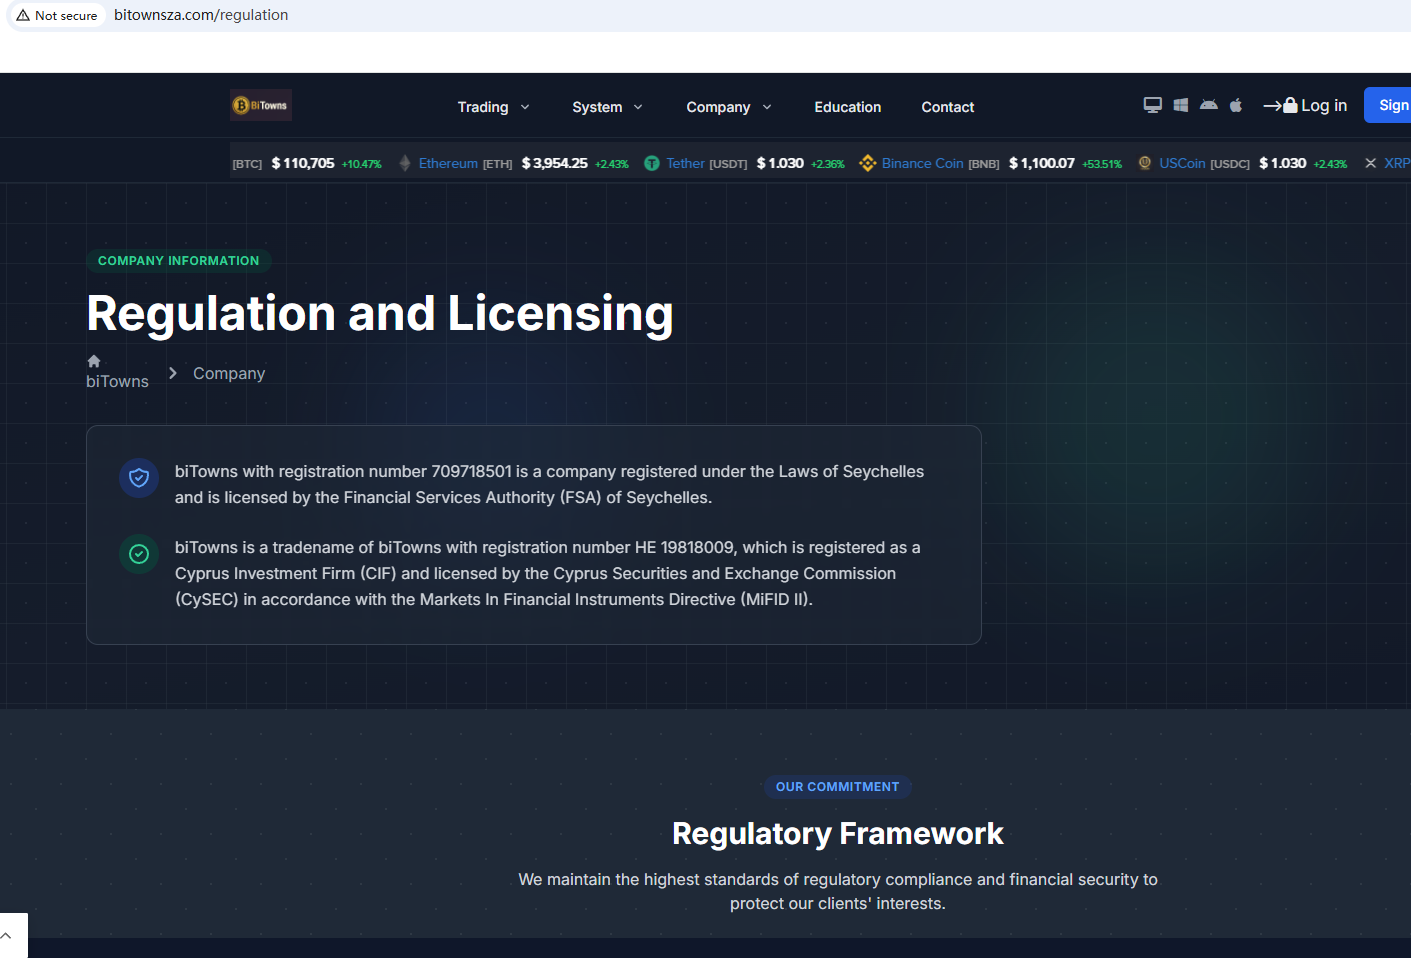The width and height of the screenshot is (1411, 958).
Task: Click the home breadcrumb icon
Action: 94,361
